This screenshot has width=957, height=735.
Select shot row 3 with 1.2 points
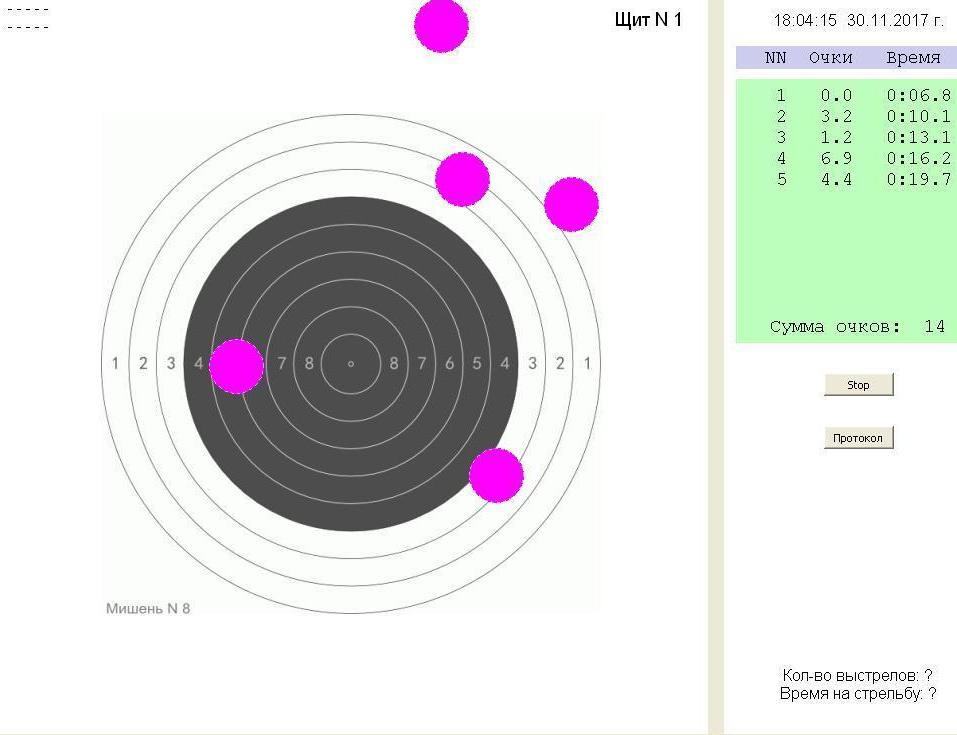845,138
